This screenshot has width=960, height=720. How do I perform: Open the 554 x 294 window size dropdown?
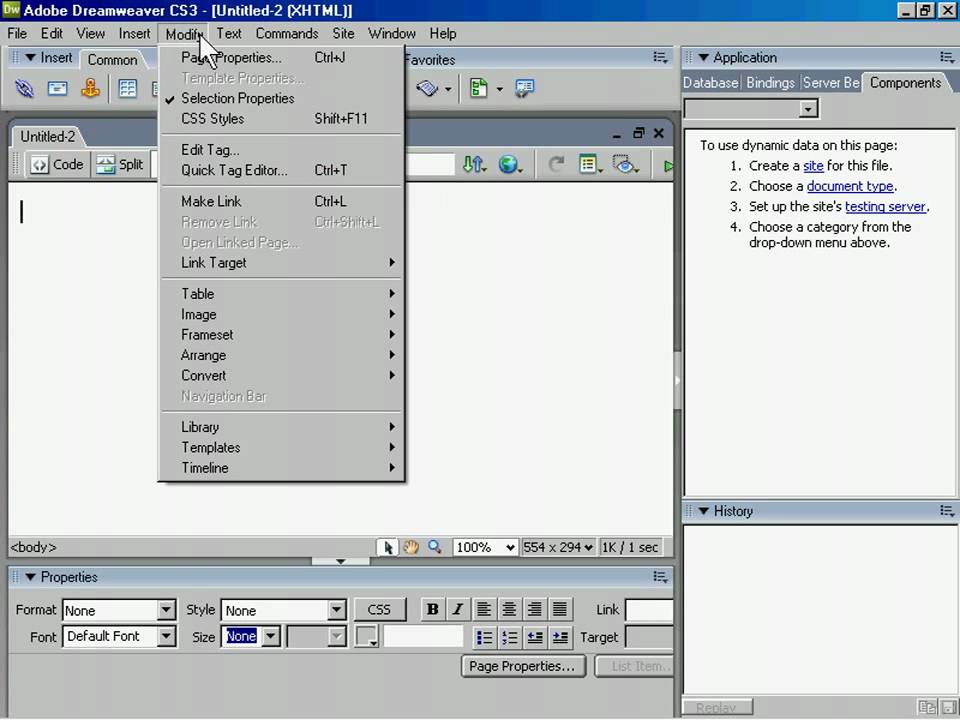tap(558, 547)
